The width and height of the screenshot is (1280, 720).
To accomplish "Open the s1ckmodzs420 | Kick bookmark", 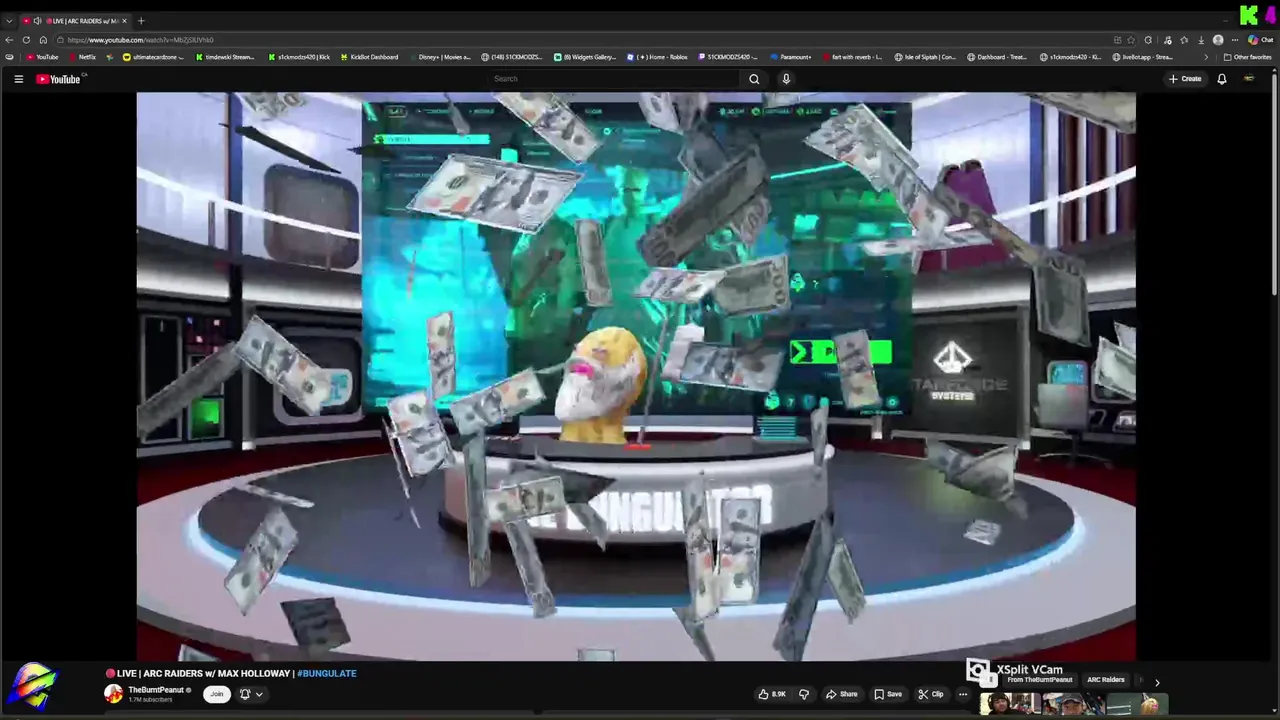I will [x=299, y=57].
